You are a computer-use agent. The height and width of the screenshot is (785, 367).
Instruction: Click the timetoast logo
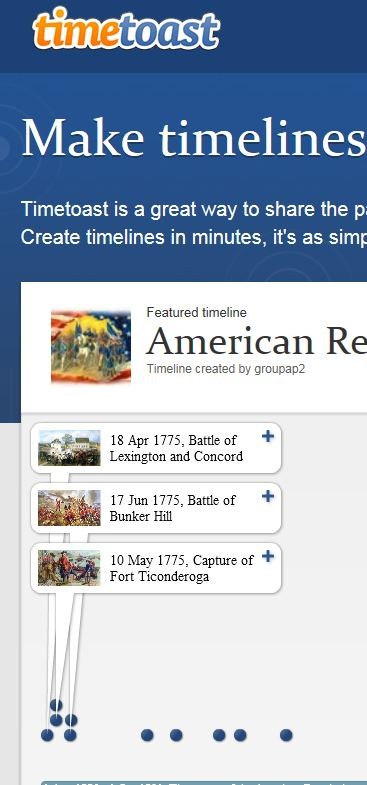[x=126, y=30]
